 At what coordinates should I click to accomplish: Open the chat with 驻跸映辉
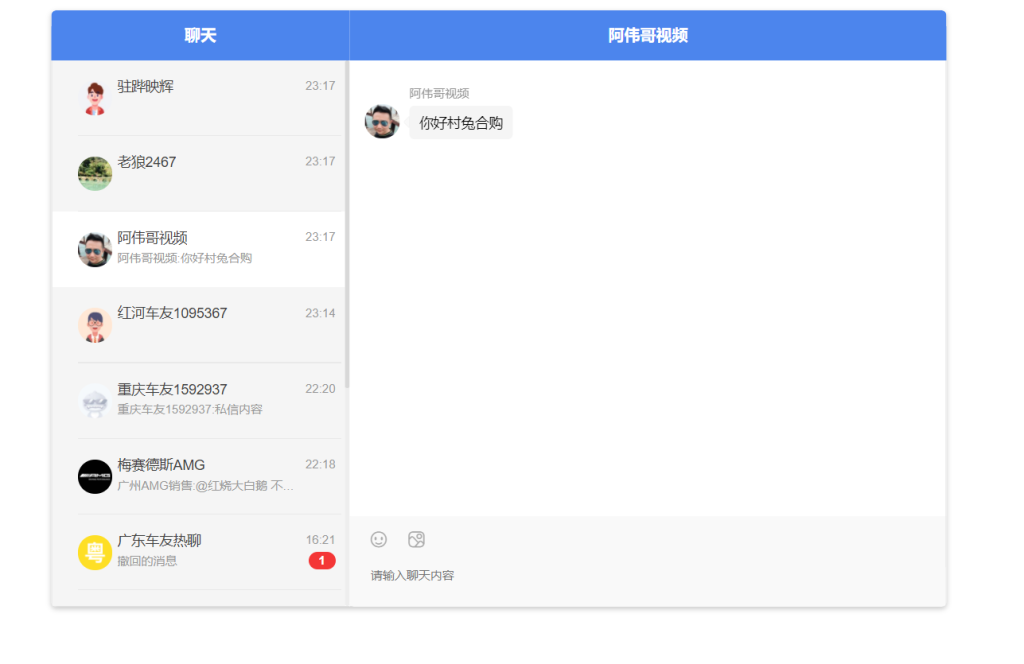(200, 97)
